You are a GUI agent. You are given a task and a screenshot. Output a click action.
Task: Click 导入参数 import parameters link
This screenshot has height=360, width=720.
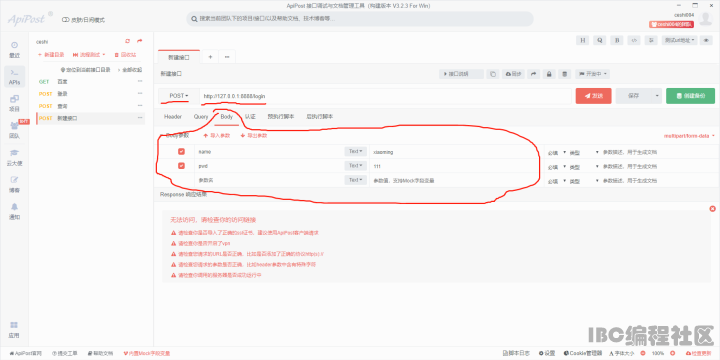(217, 136)
